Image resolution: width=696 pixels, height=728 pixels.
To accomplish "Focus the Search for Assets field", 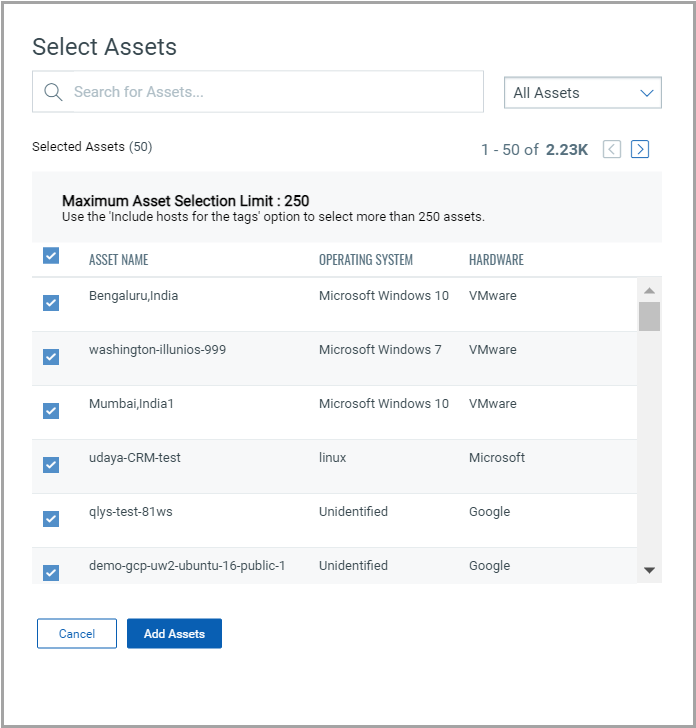I will click(258, 91).
